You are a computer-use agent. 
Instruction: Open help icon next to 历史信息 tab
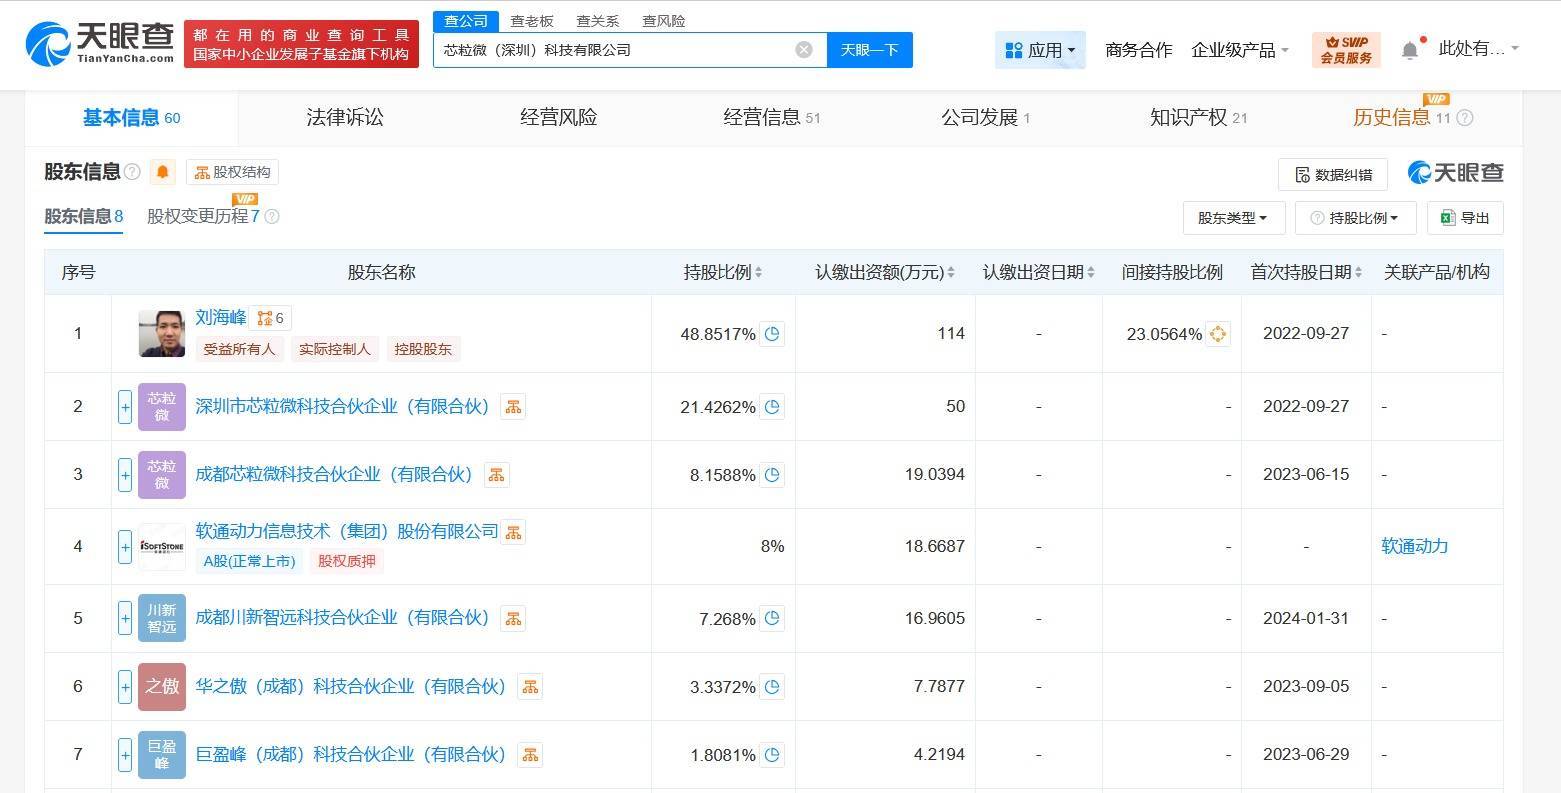pos(1465,118)
